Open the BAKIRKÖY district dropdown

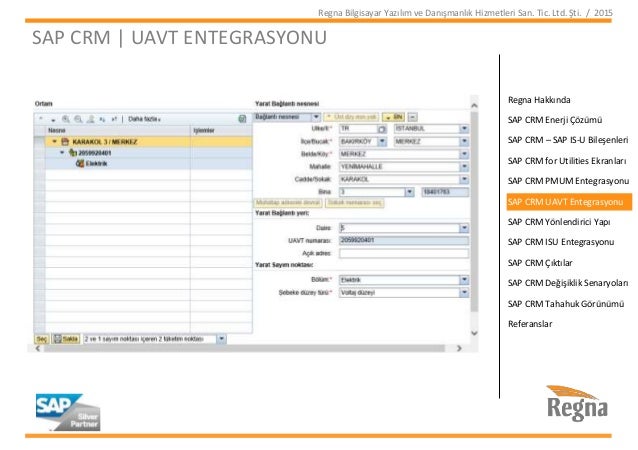pos(382,142)
